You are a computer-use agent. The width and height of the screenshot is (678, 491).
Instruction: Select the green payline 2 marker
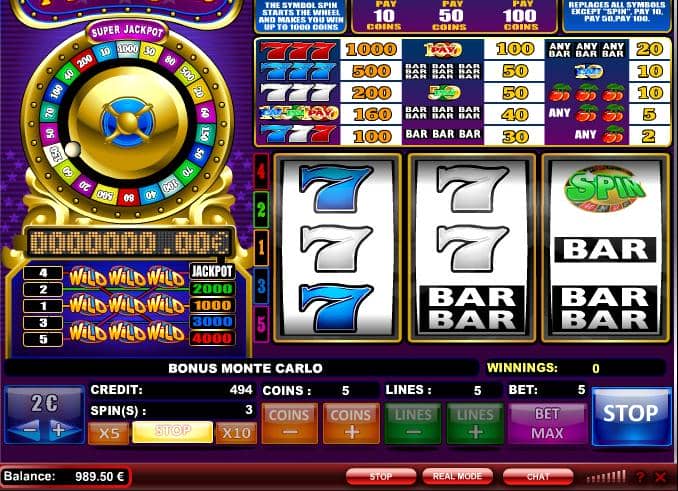point(261,210)
